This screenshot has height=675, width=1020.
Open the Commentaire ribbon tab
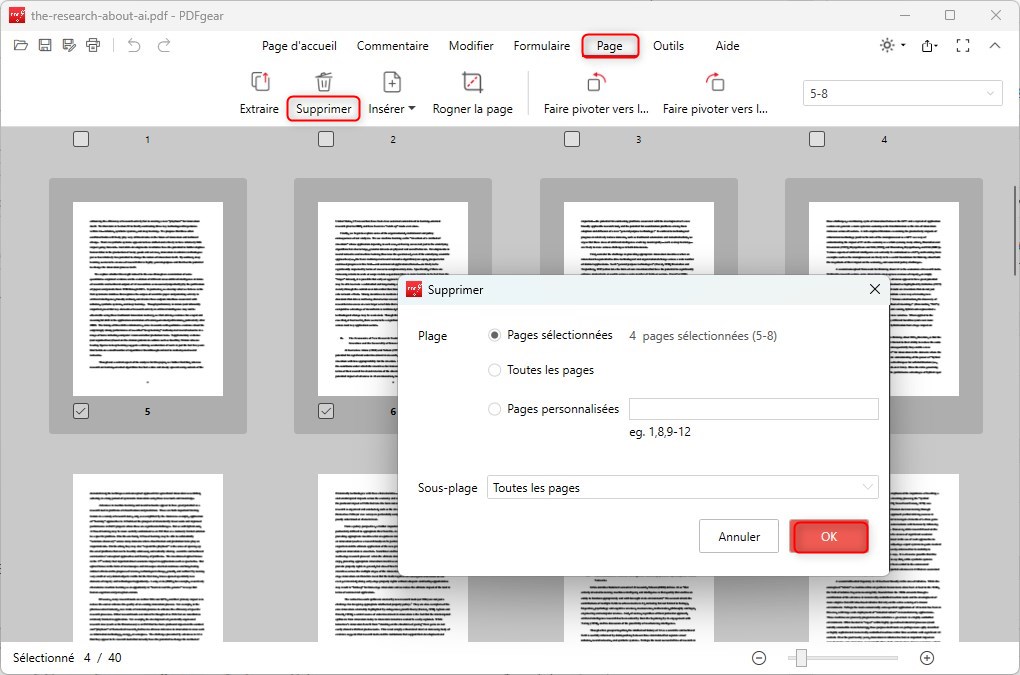pos(392,45)
